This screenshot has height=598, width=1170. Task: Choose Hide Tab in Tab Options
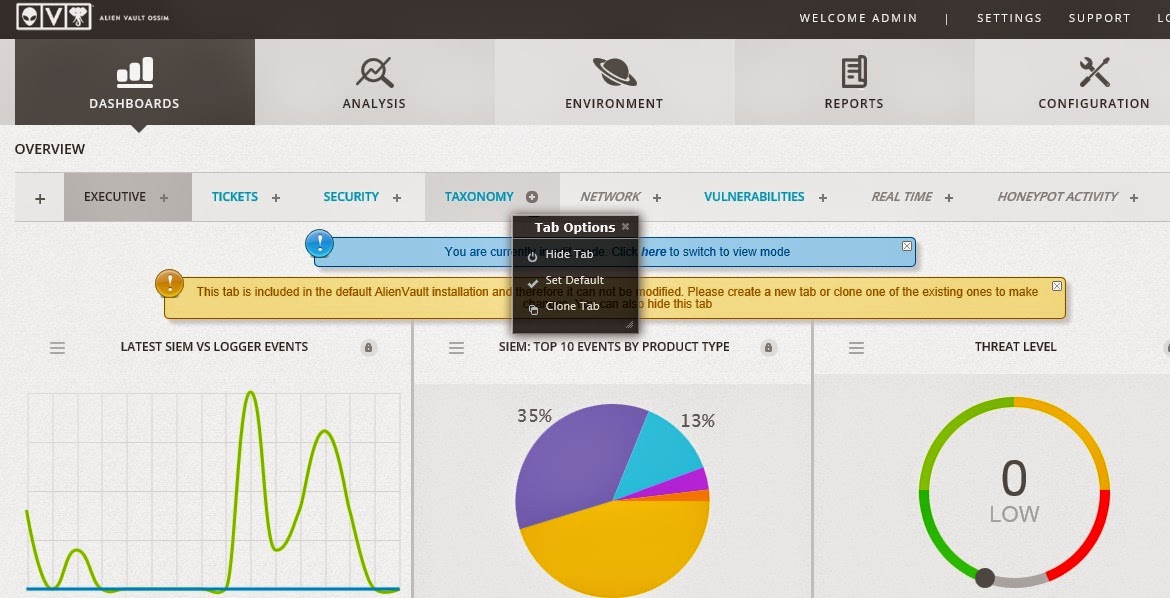(569, 254)
